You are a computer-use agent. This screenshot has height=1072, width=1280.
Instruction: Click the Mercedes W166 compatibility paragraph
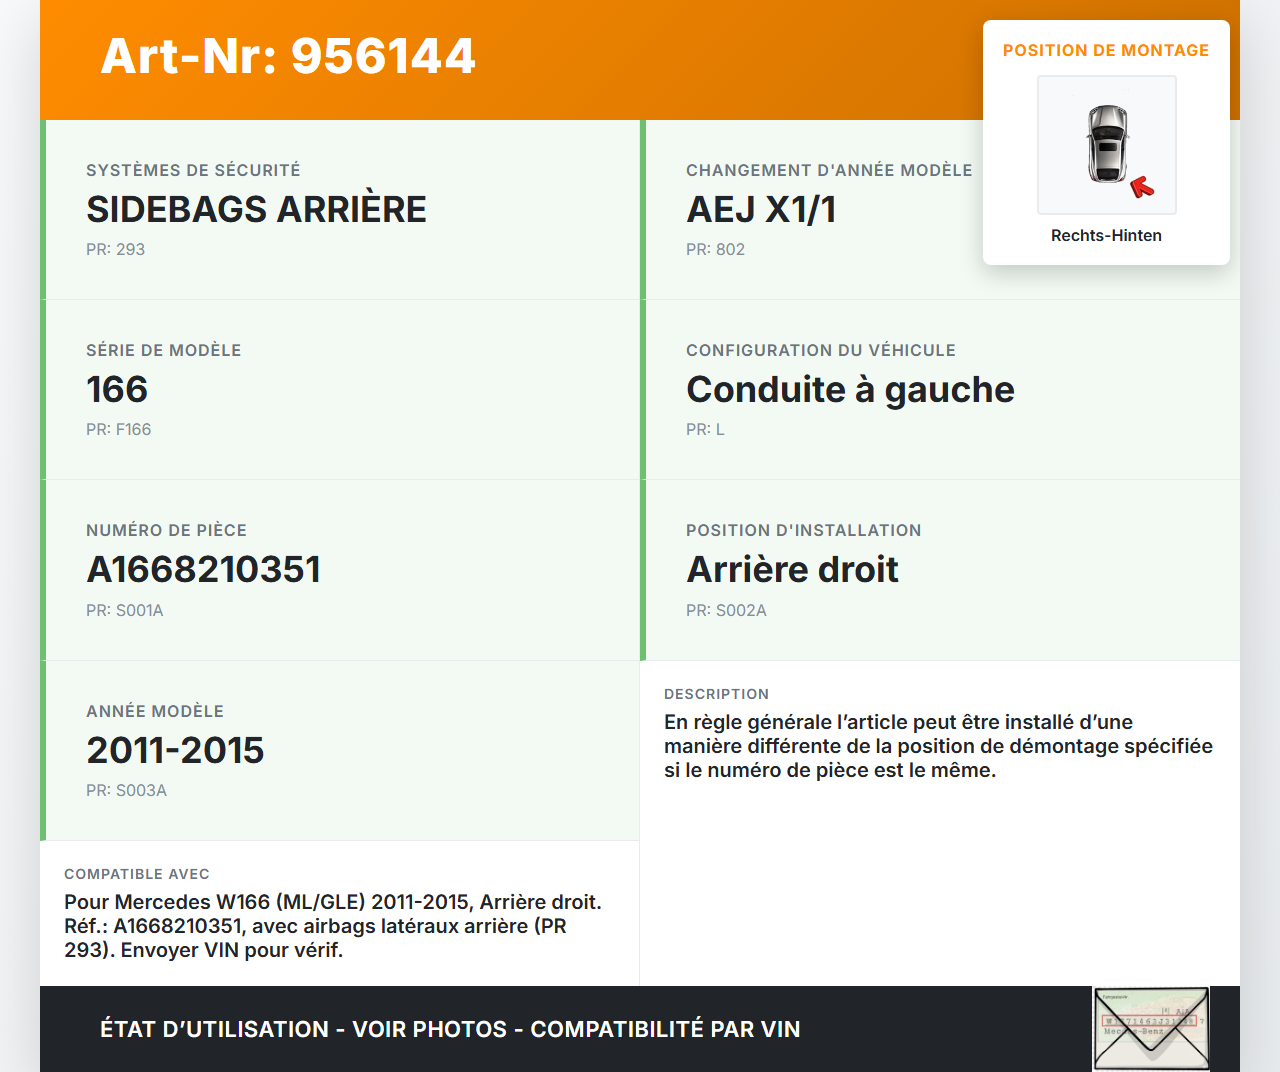pos(333,926)
